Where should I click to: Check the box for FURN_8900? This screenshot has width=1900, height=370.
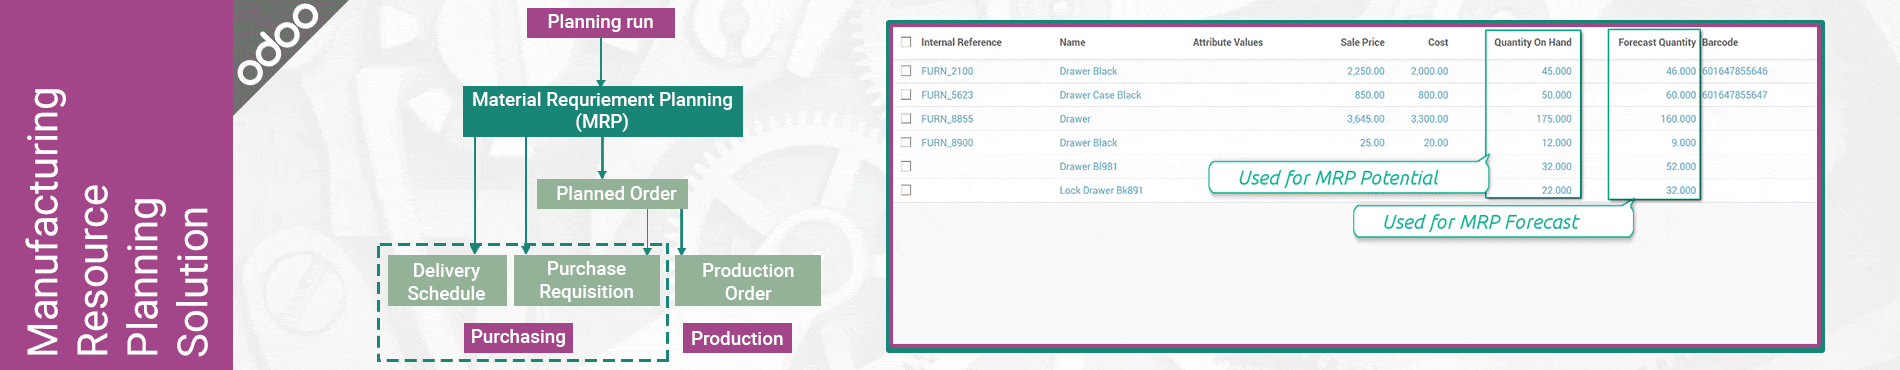point(906,143)
